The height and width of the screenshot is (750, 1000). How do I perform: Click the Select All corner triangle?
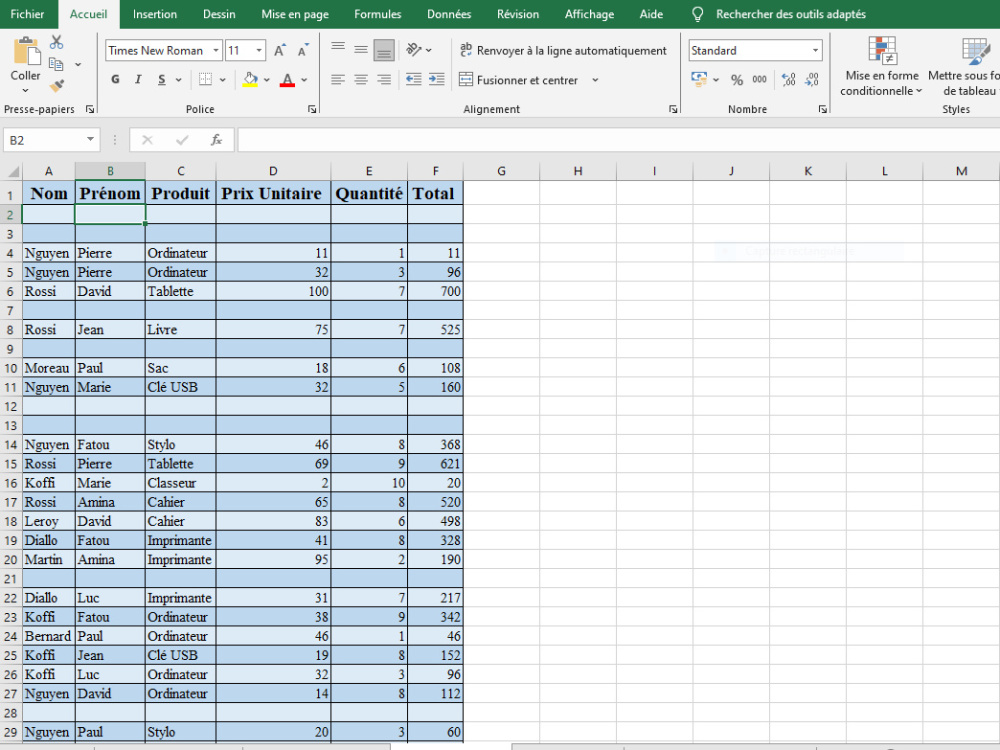[x=13, y=171]
